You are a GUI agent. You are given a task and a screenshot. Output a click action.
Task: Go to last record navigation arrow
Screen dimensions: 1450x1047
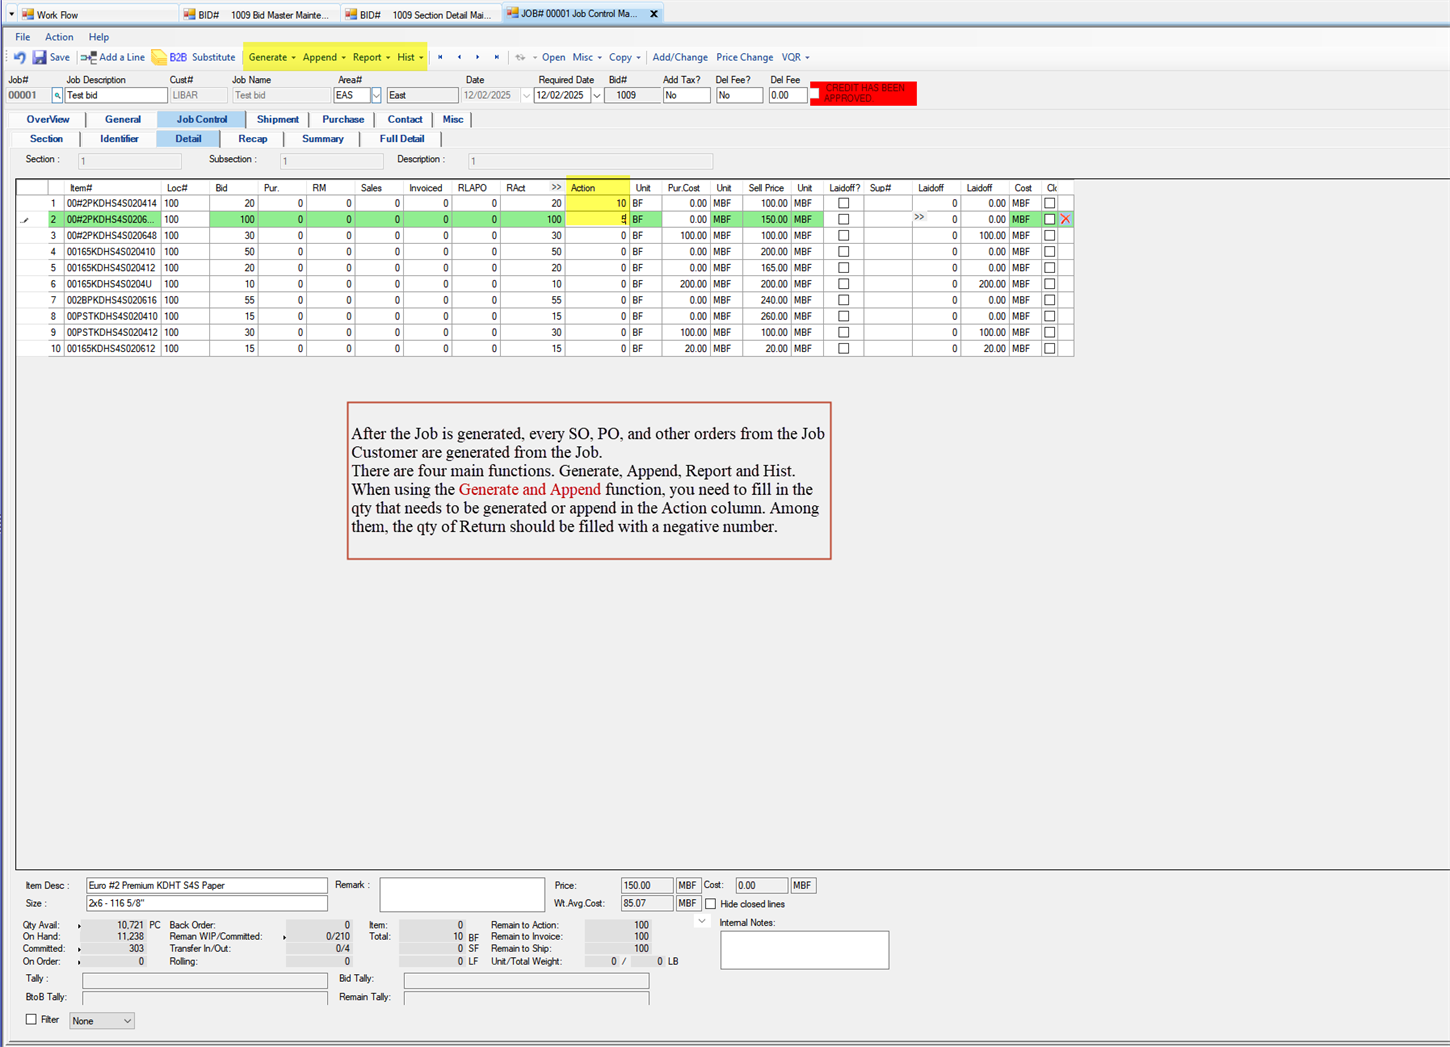click(497, 58)
